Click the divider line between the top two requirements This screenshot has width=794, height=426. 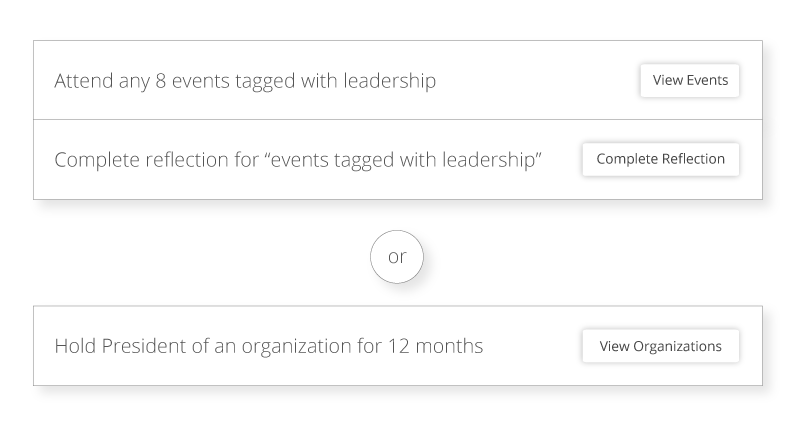click(397, 120)
